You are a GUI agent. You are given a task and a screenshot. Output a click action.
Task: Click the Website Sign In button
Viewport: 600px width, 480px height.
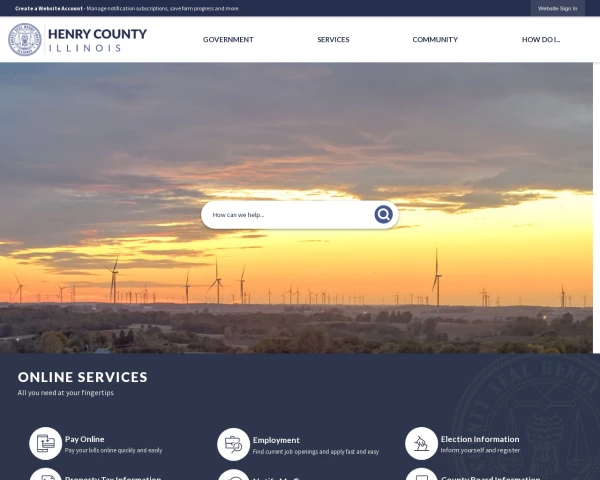point(558,8)
